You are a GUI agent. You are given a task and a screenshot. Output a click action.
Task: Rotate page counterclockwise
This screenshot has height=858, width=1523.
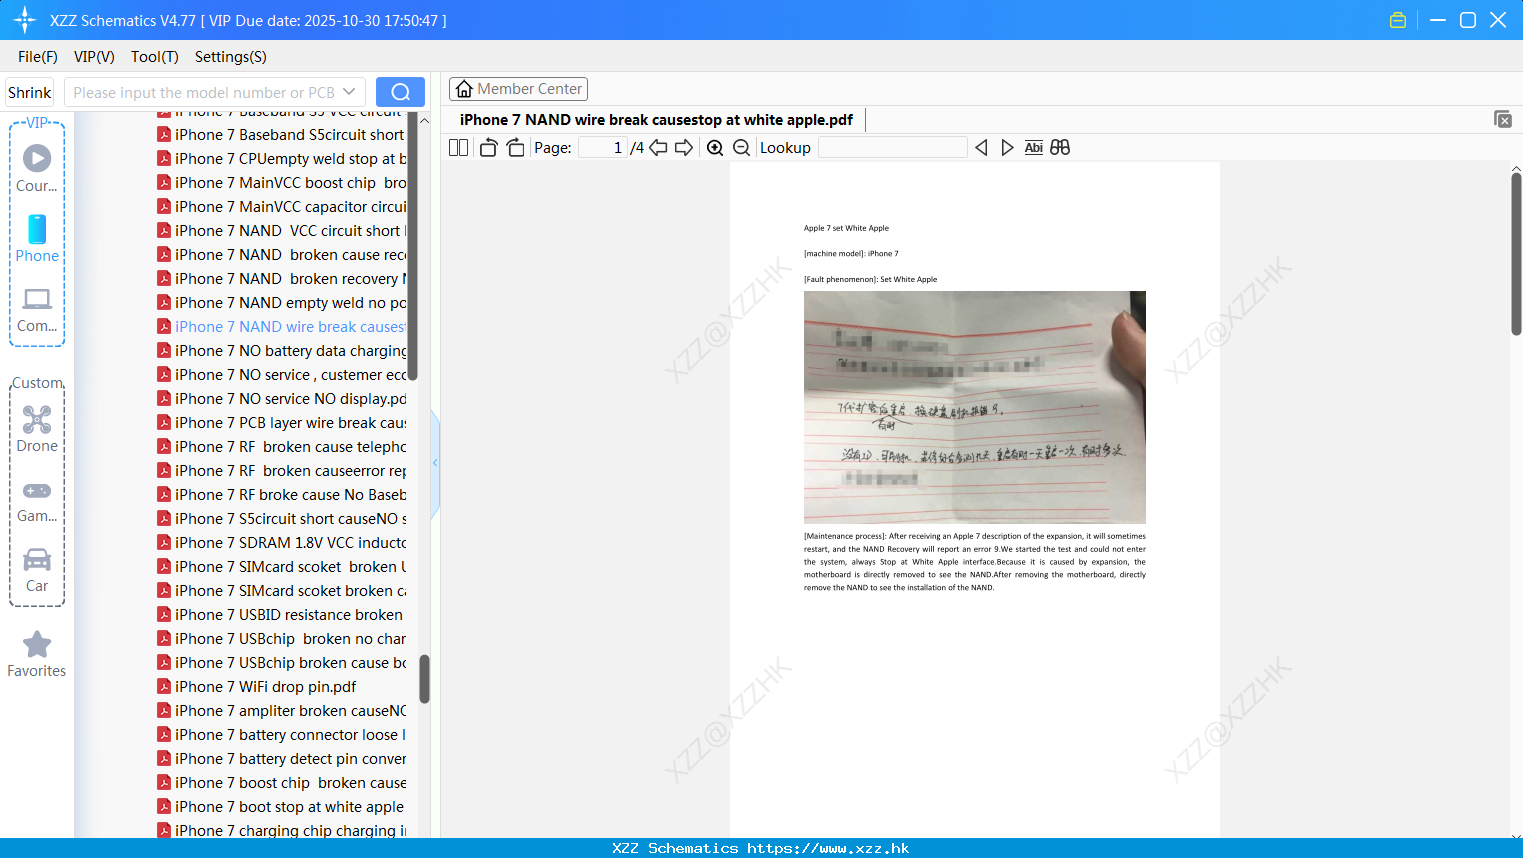pyautogui.click(x=488, y=148)
